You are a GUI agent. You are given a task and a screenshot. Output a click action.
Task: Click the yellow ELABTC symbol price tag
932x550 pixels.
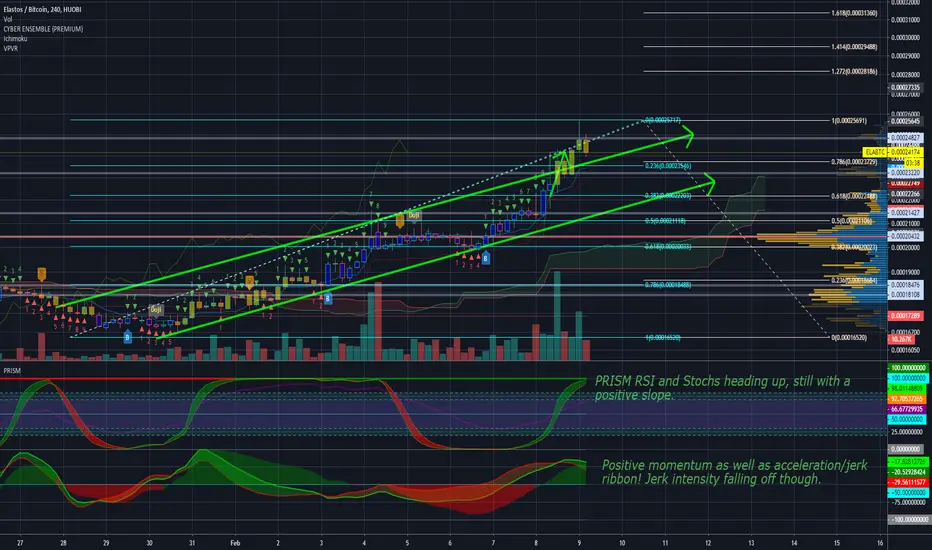(x=875, y=152)
